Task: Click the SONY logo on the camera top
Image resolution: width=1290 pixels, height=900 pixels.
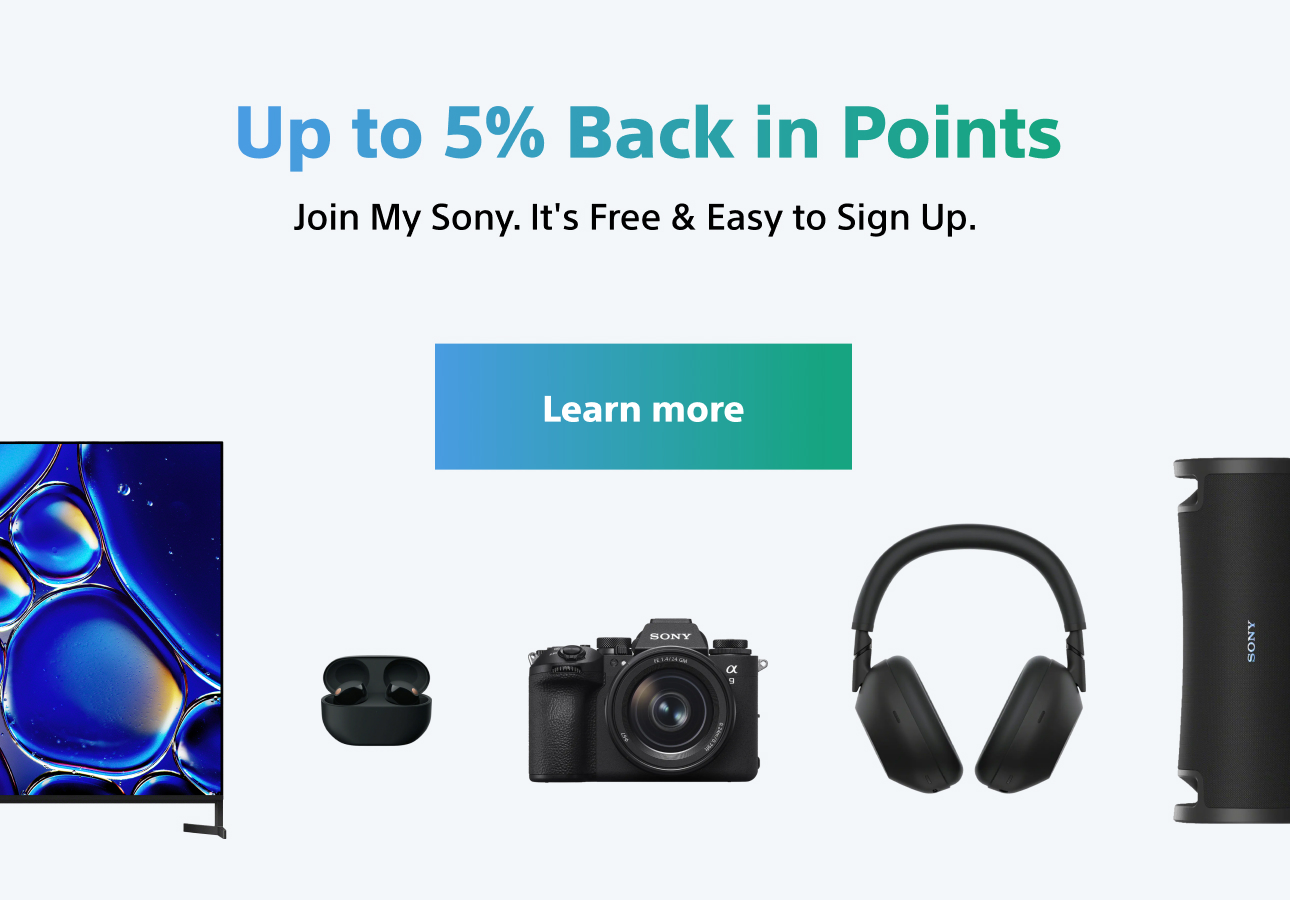Action: 670,636
